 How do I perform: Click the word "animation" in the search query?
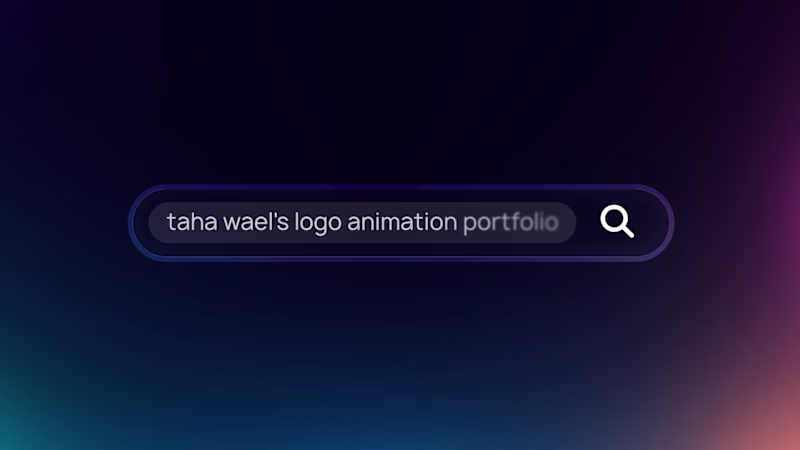click(402, 222)
